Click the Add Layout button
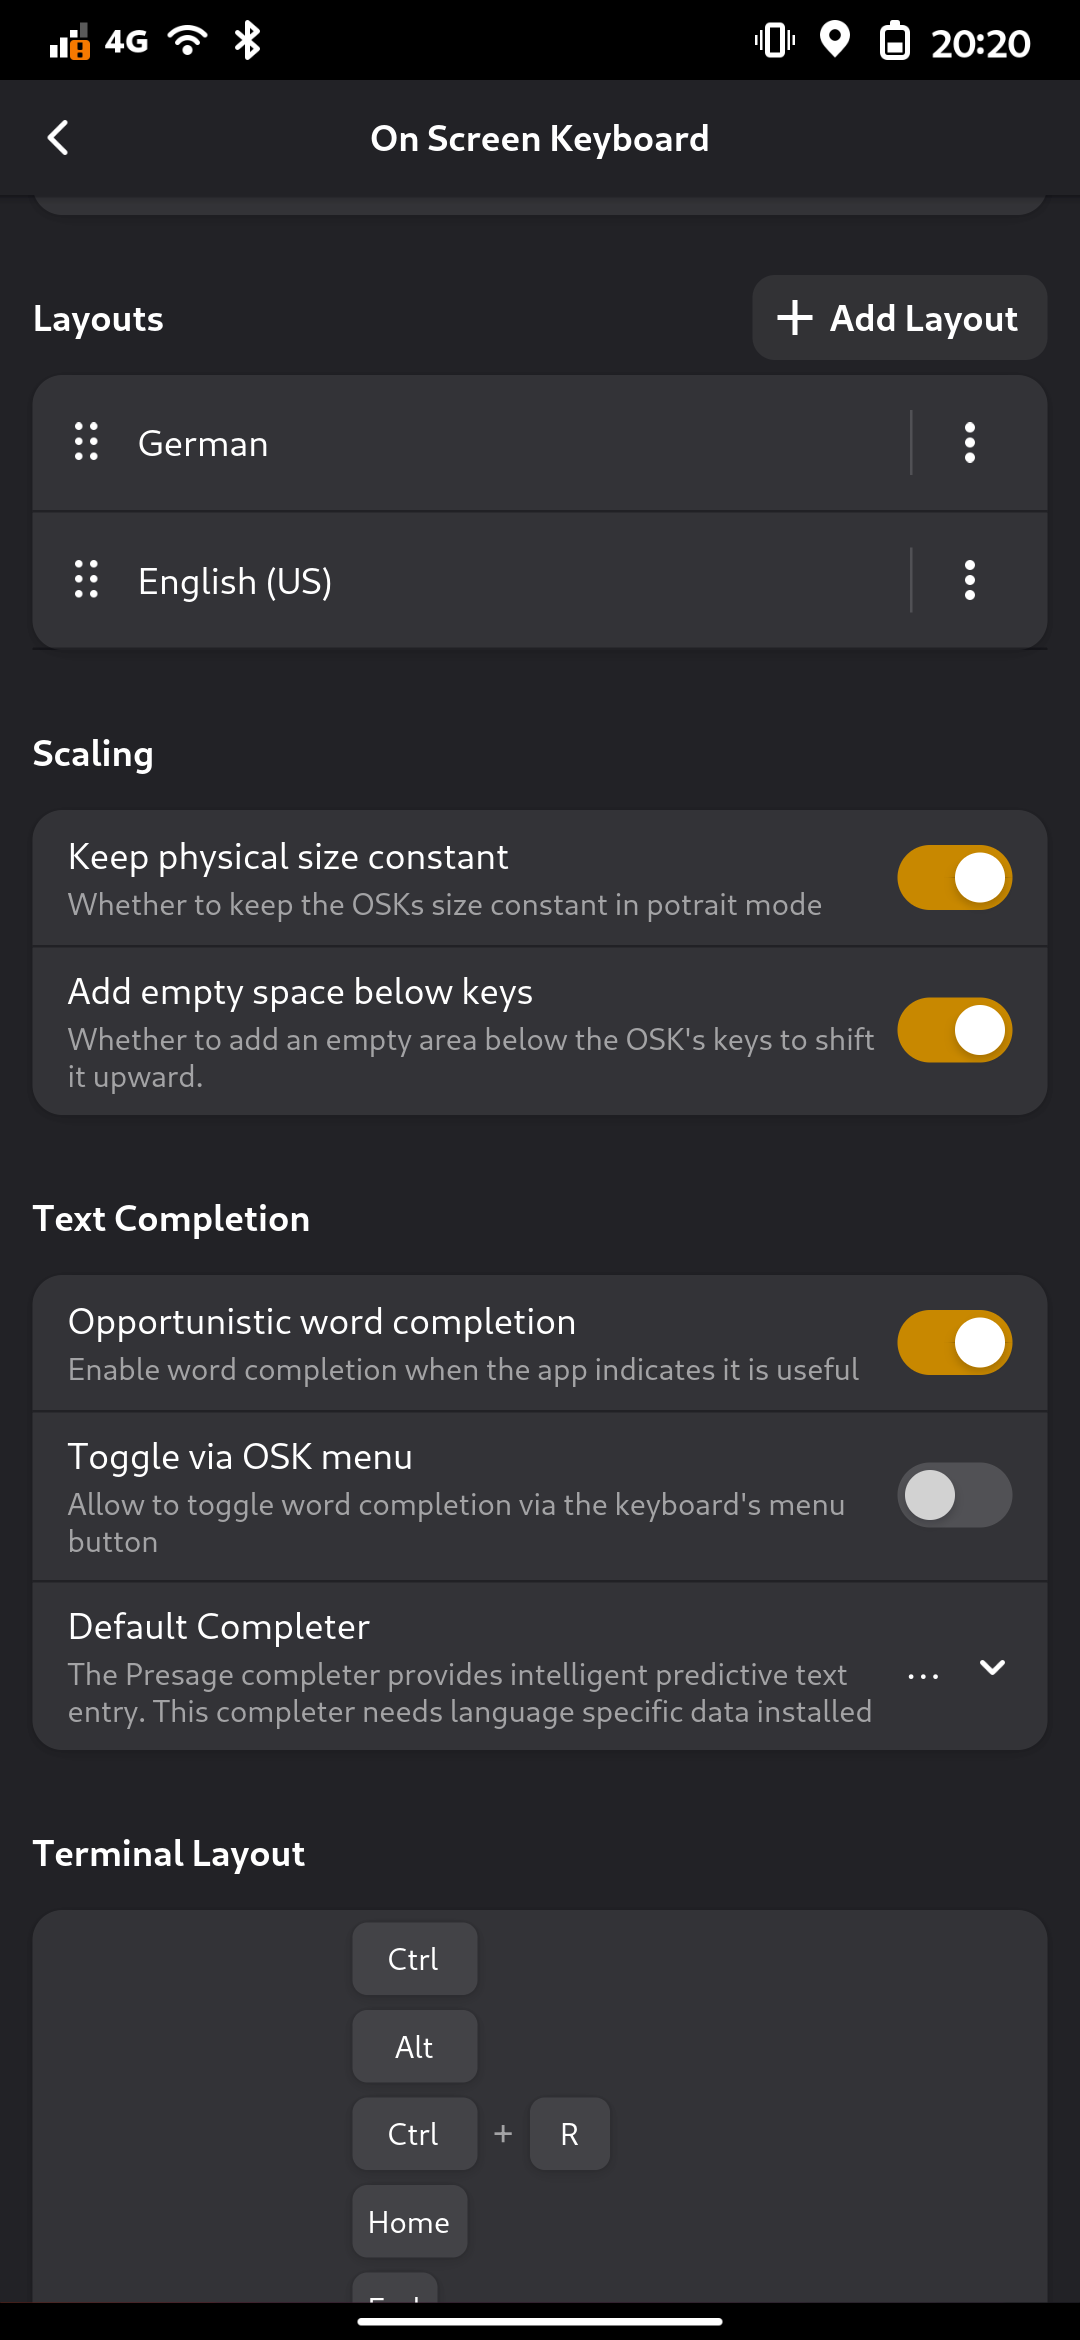The image size is (1080, 2340). pos(899,318)
